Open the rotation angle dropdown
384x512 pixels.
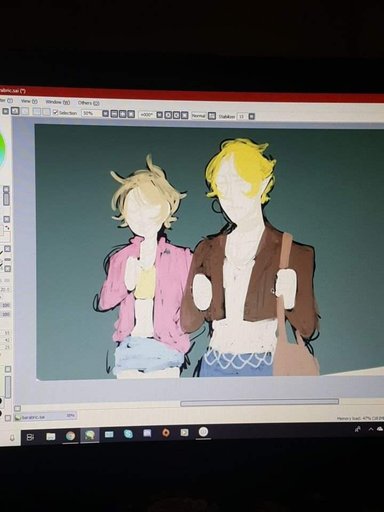coord(160,115)
